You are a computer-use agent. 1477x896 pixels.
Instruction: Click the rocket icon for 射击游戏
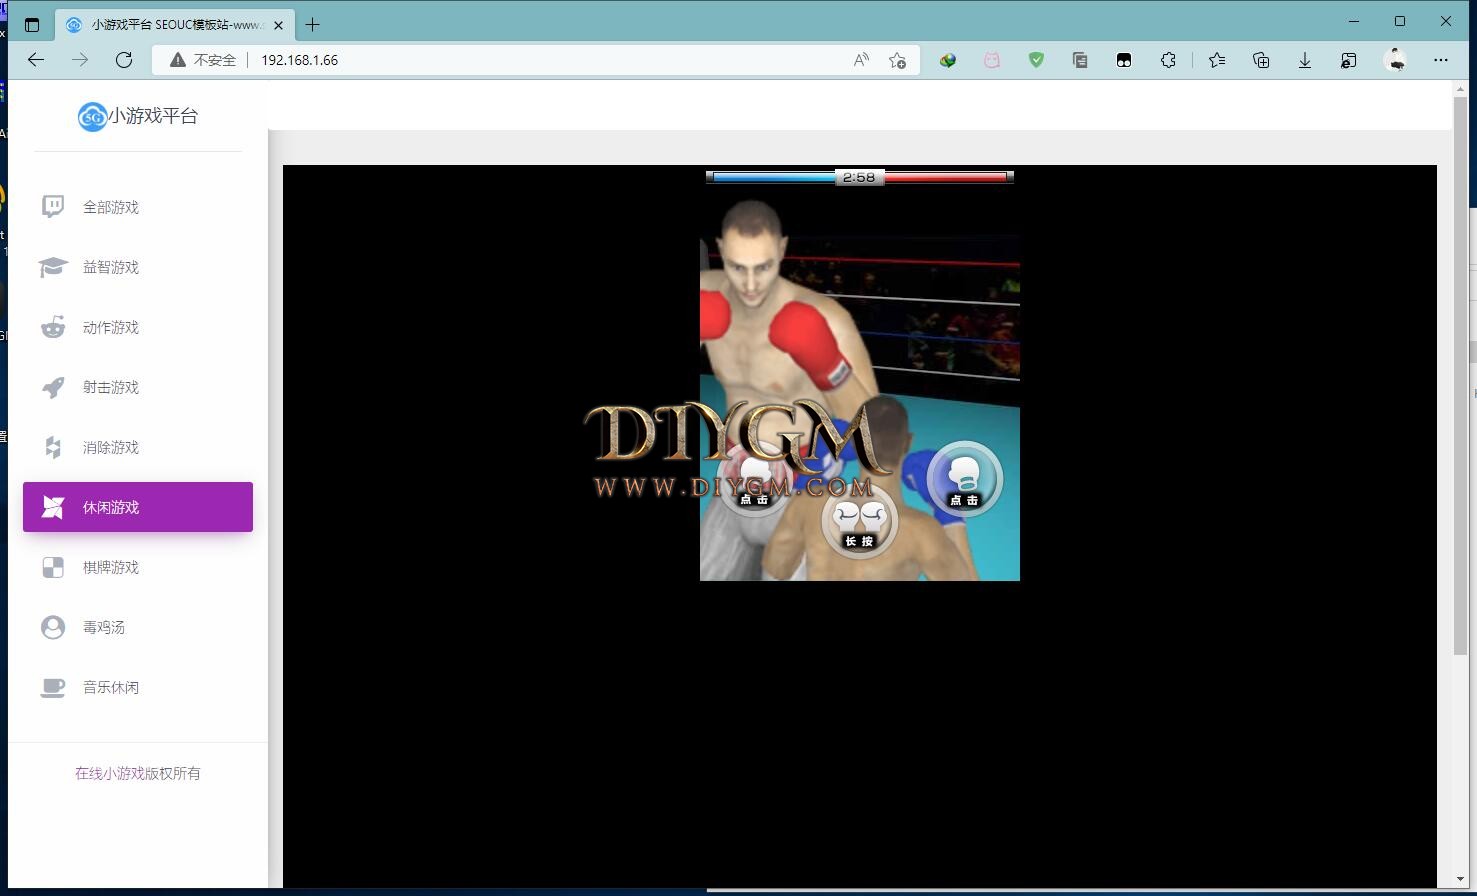tap(53, 387)
